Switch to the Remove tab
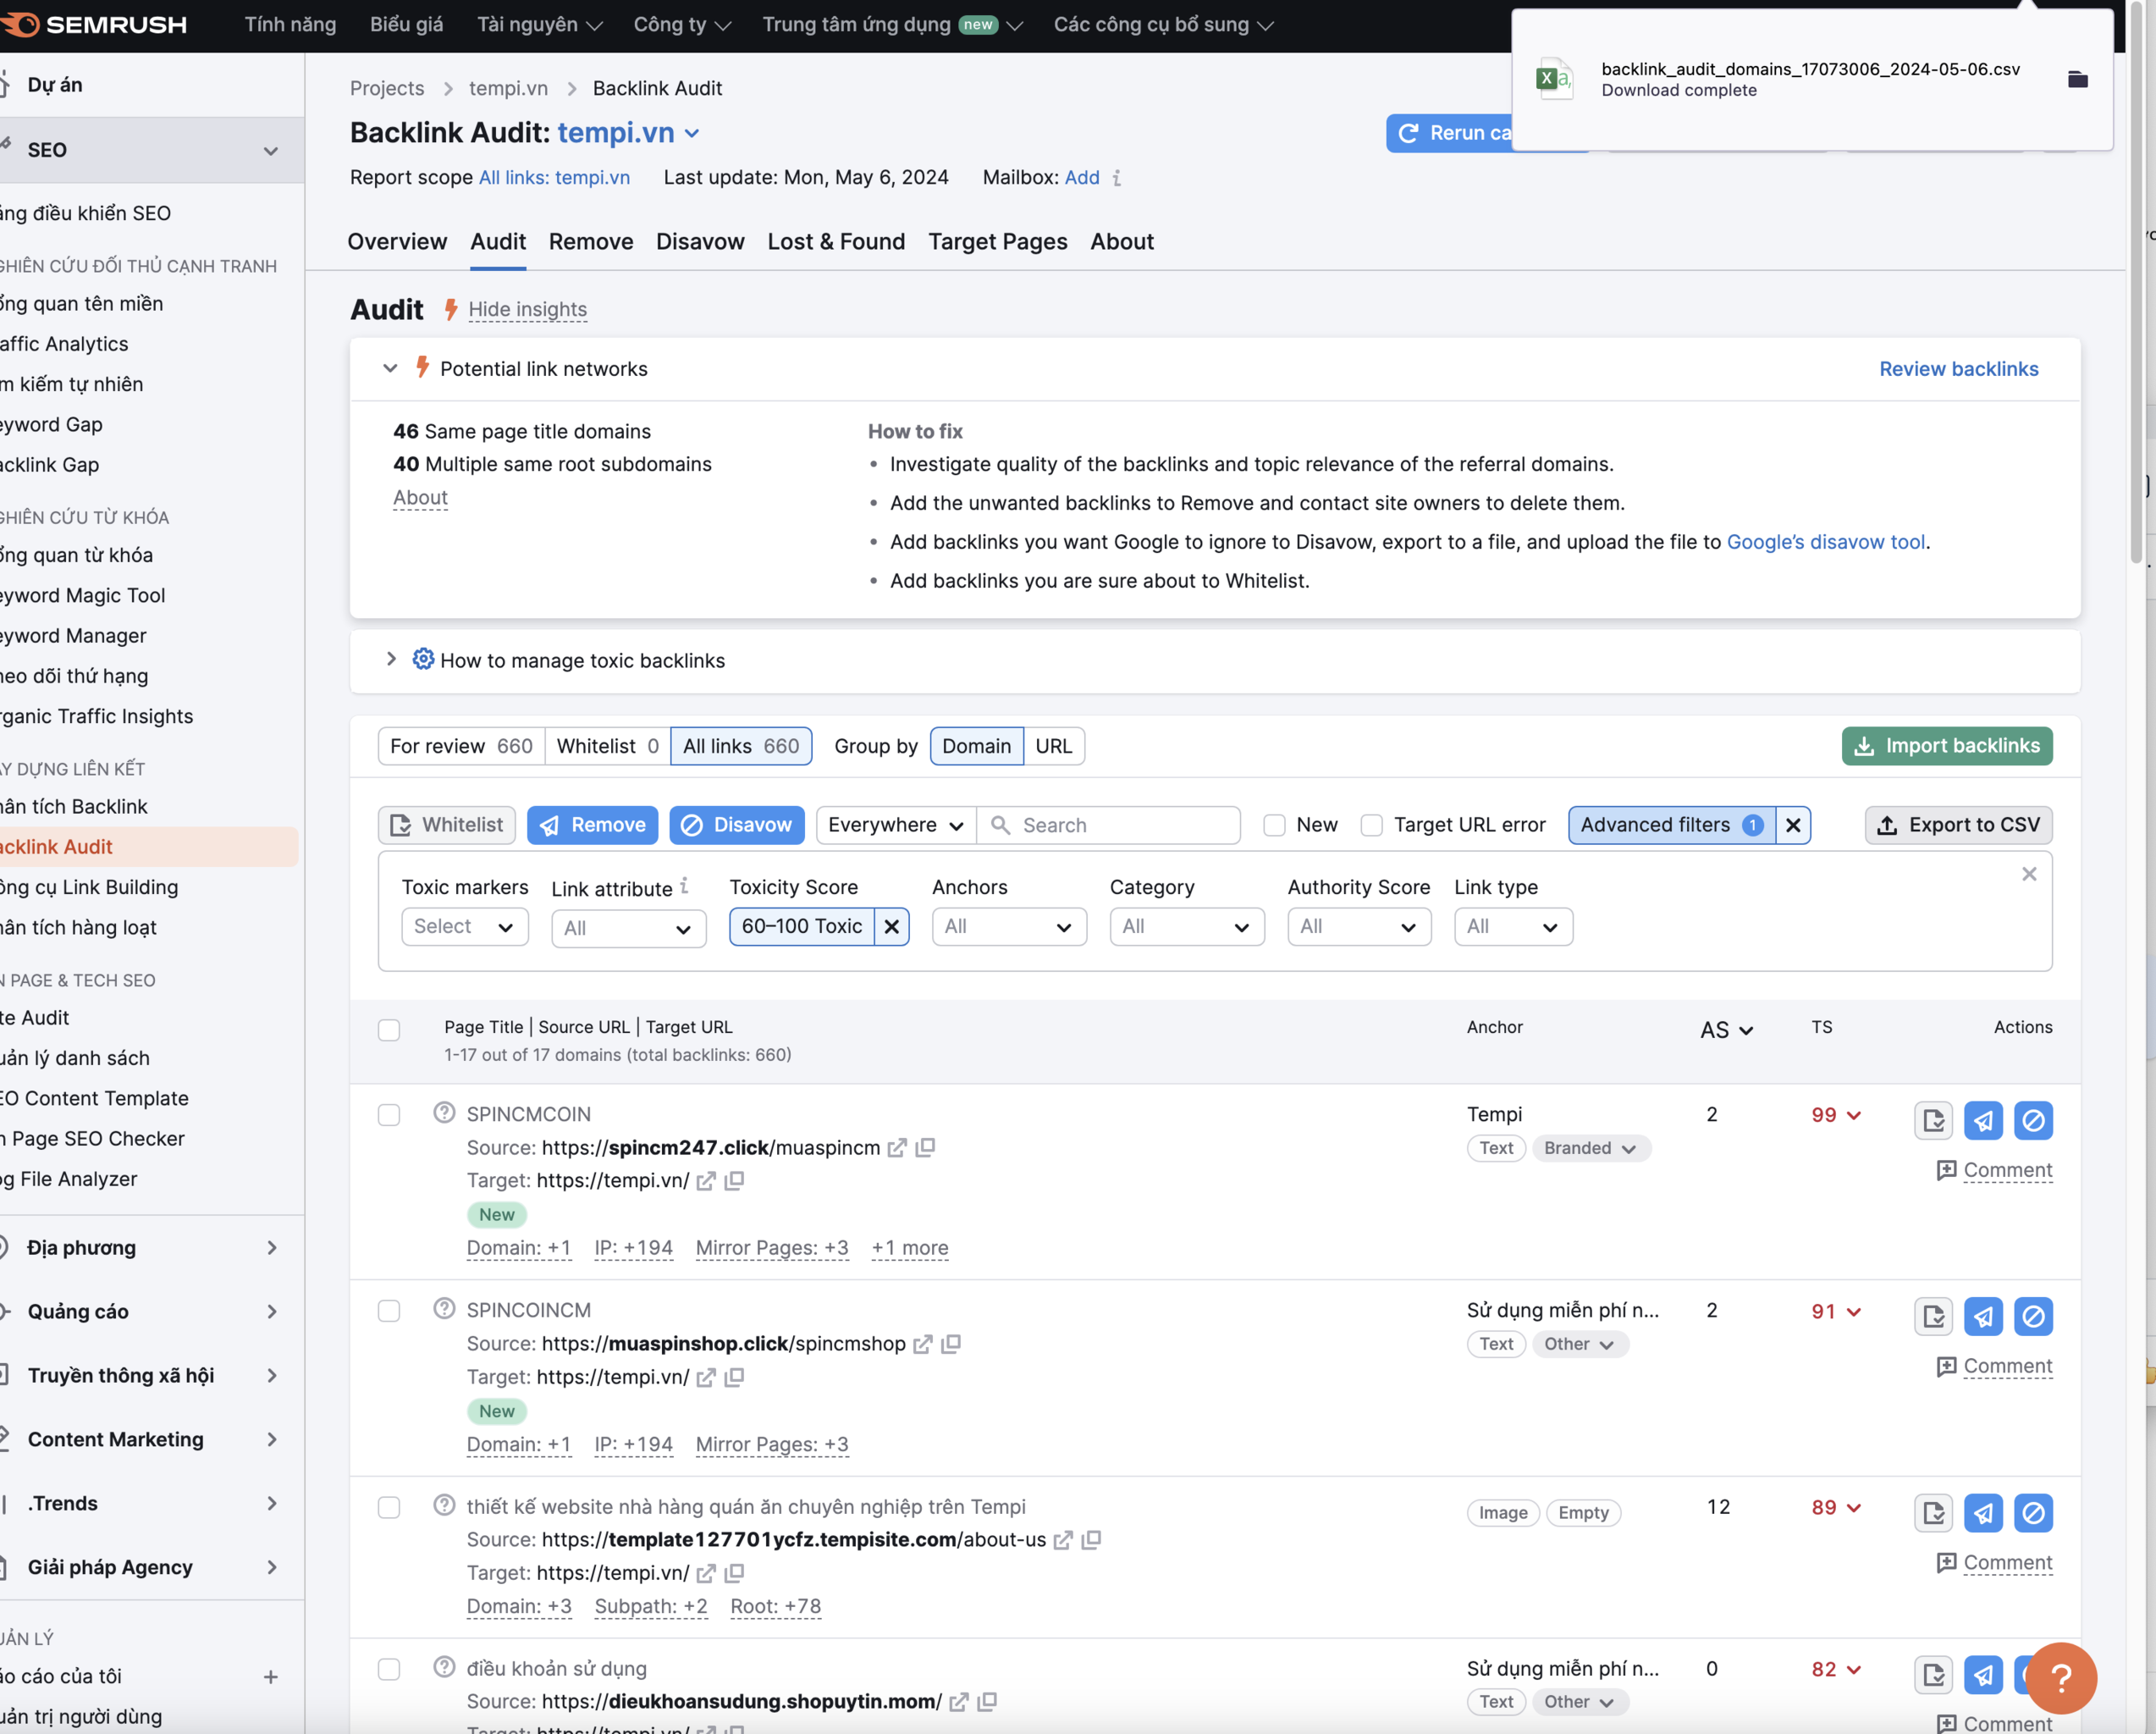Screen dimensions: 2156x1734 click(x=591, y=242)
